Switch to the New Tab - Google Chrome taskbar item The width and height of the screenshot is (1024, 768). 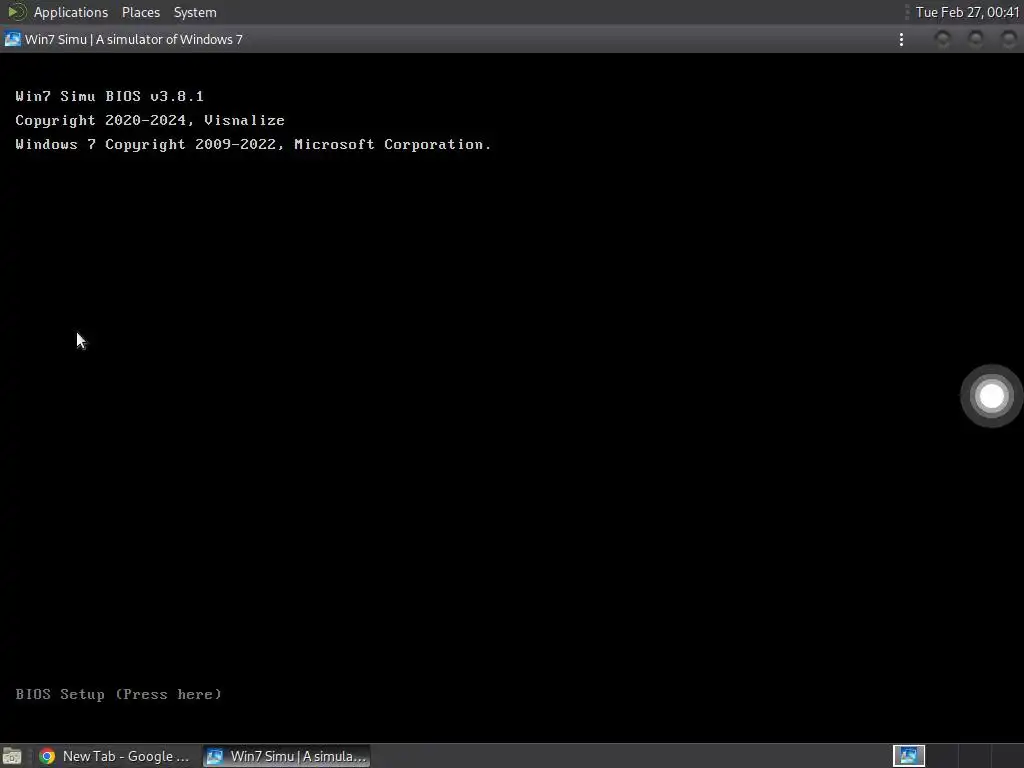pos(114,756)
